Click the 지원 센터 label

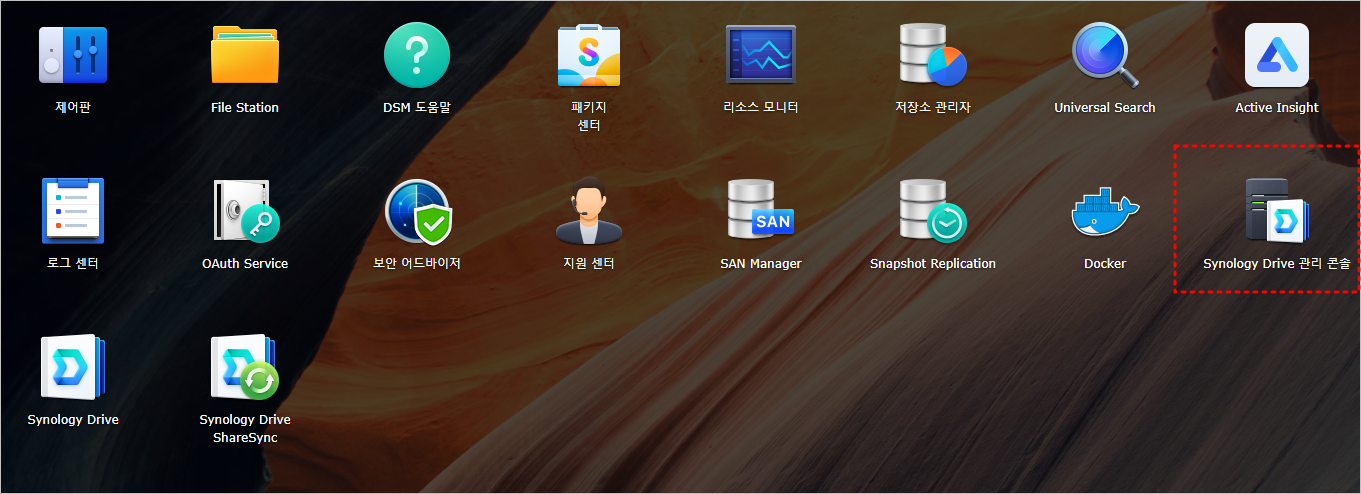[589, 264]
